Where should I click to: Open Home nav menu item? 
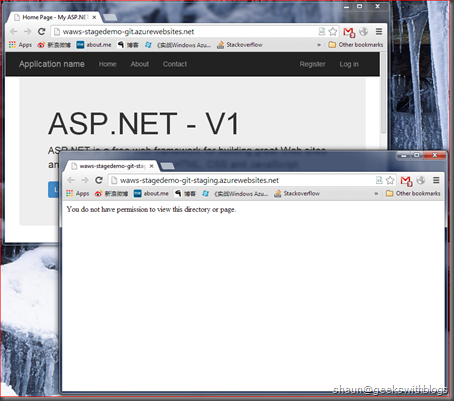[x=107, y=64]
